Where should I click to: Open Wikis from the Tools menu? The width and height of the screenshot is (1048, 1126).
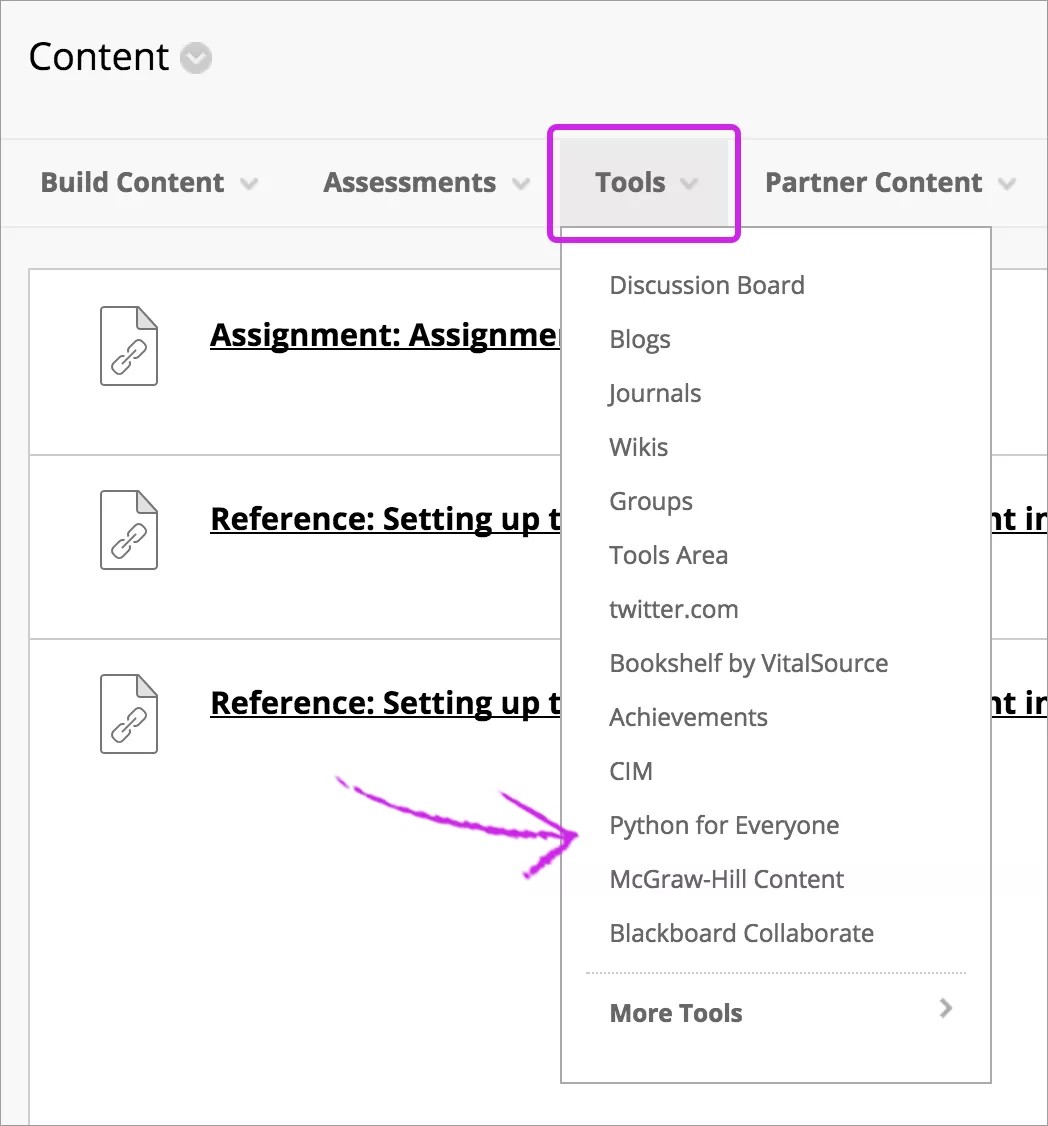(x=638, y=447)
